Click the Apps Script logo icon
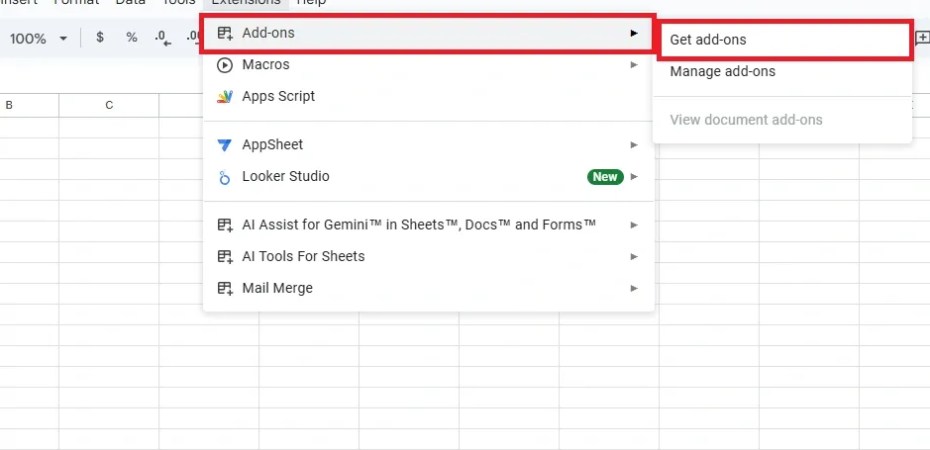Image resolution: width=930 pixels, height=450 pixels. tap(224, 97)
